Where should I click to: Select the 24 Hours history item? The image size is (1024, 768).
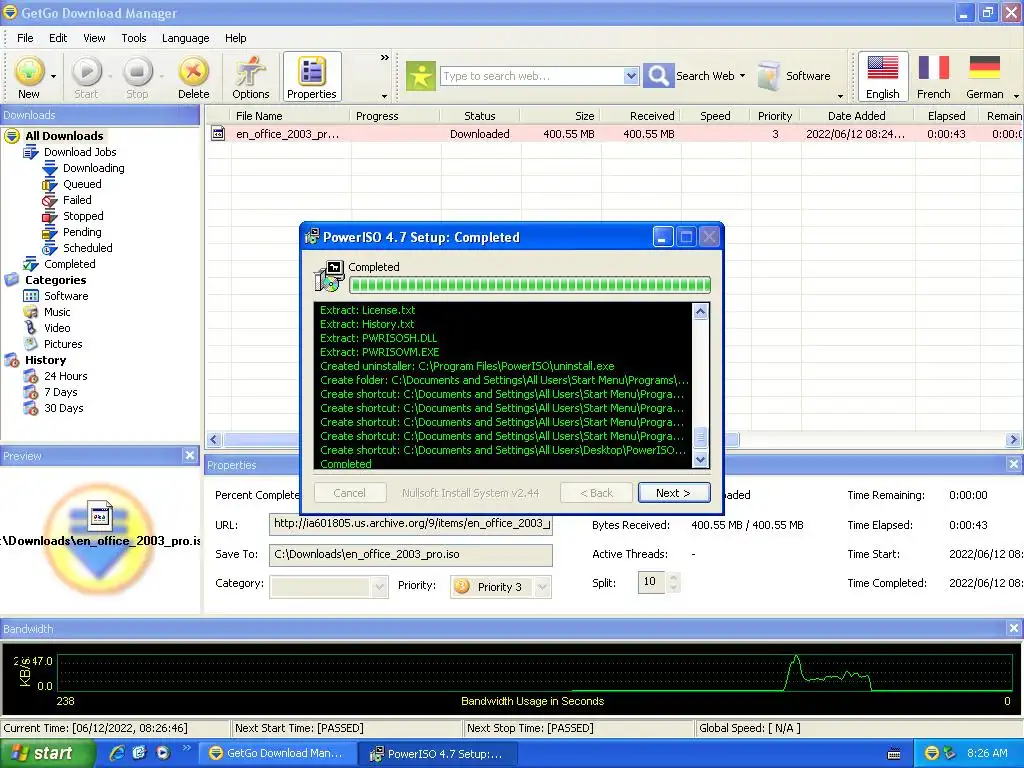point(65,376)
